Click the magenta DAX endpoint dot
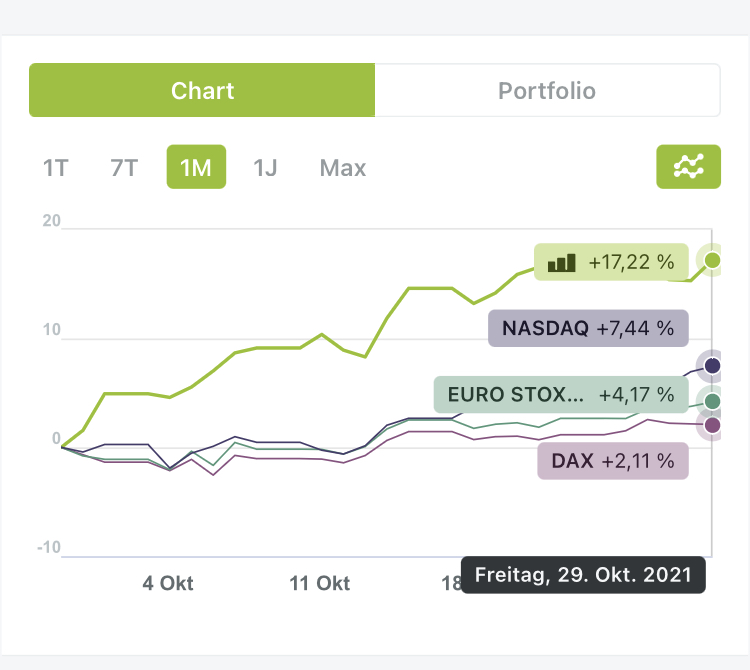This screenshot has height=670, width=750. tap(712, 426)
